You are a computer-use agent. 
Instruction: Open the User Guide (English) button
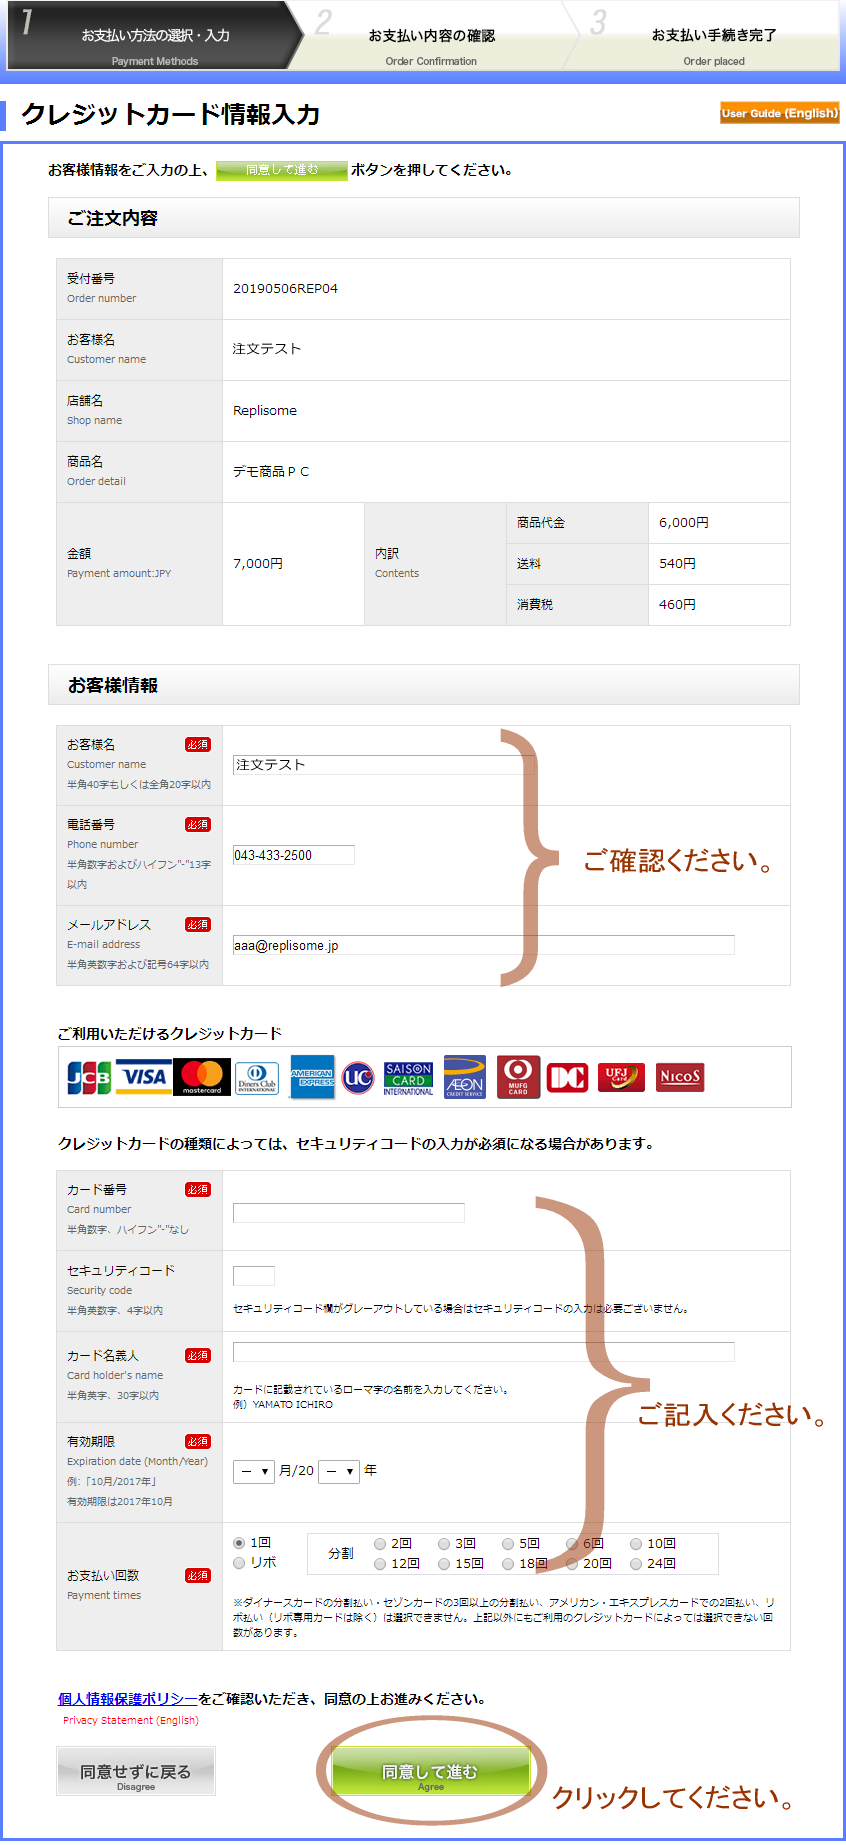[x=779, y=113]
